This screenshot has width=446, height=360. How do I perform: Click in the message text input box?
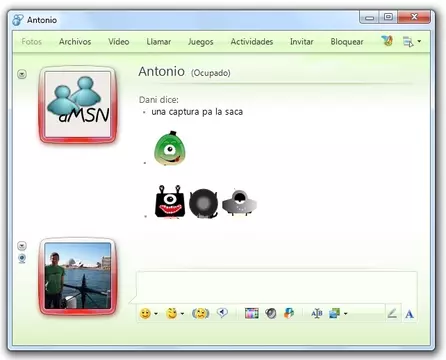[x=277, y=287]
